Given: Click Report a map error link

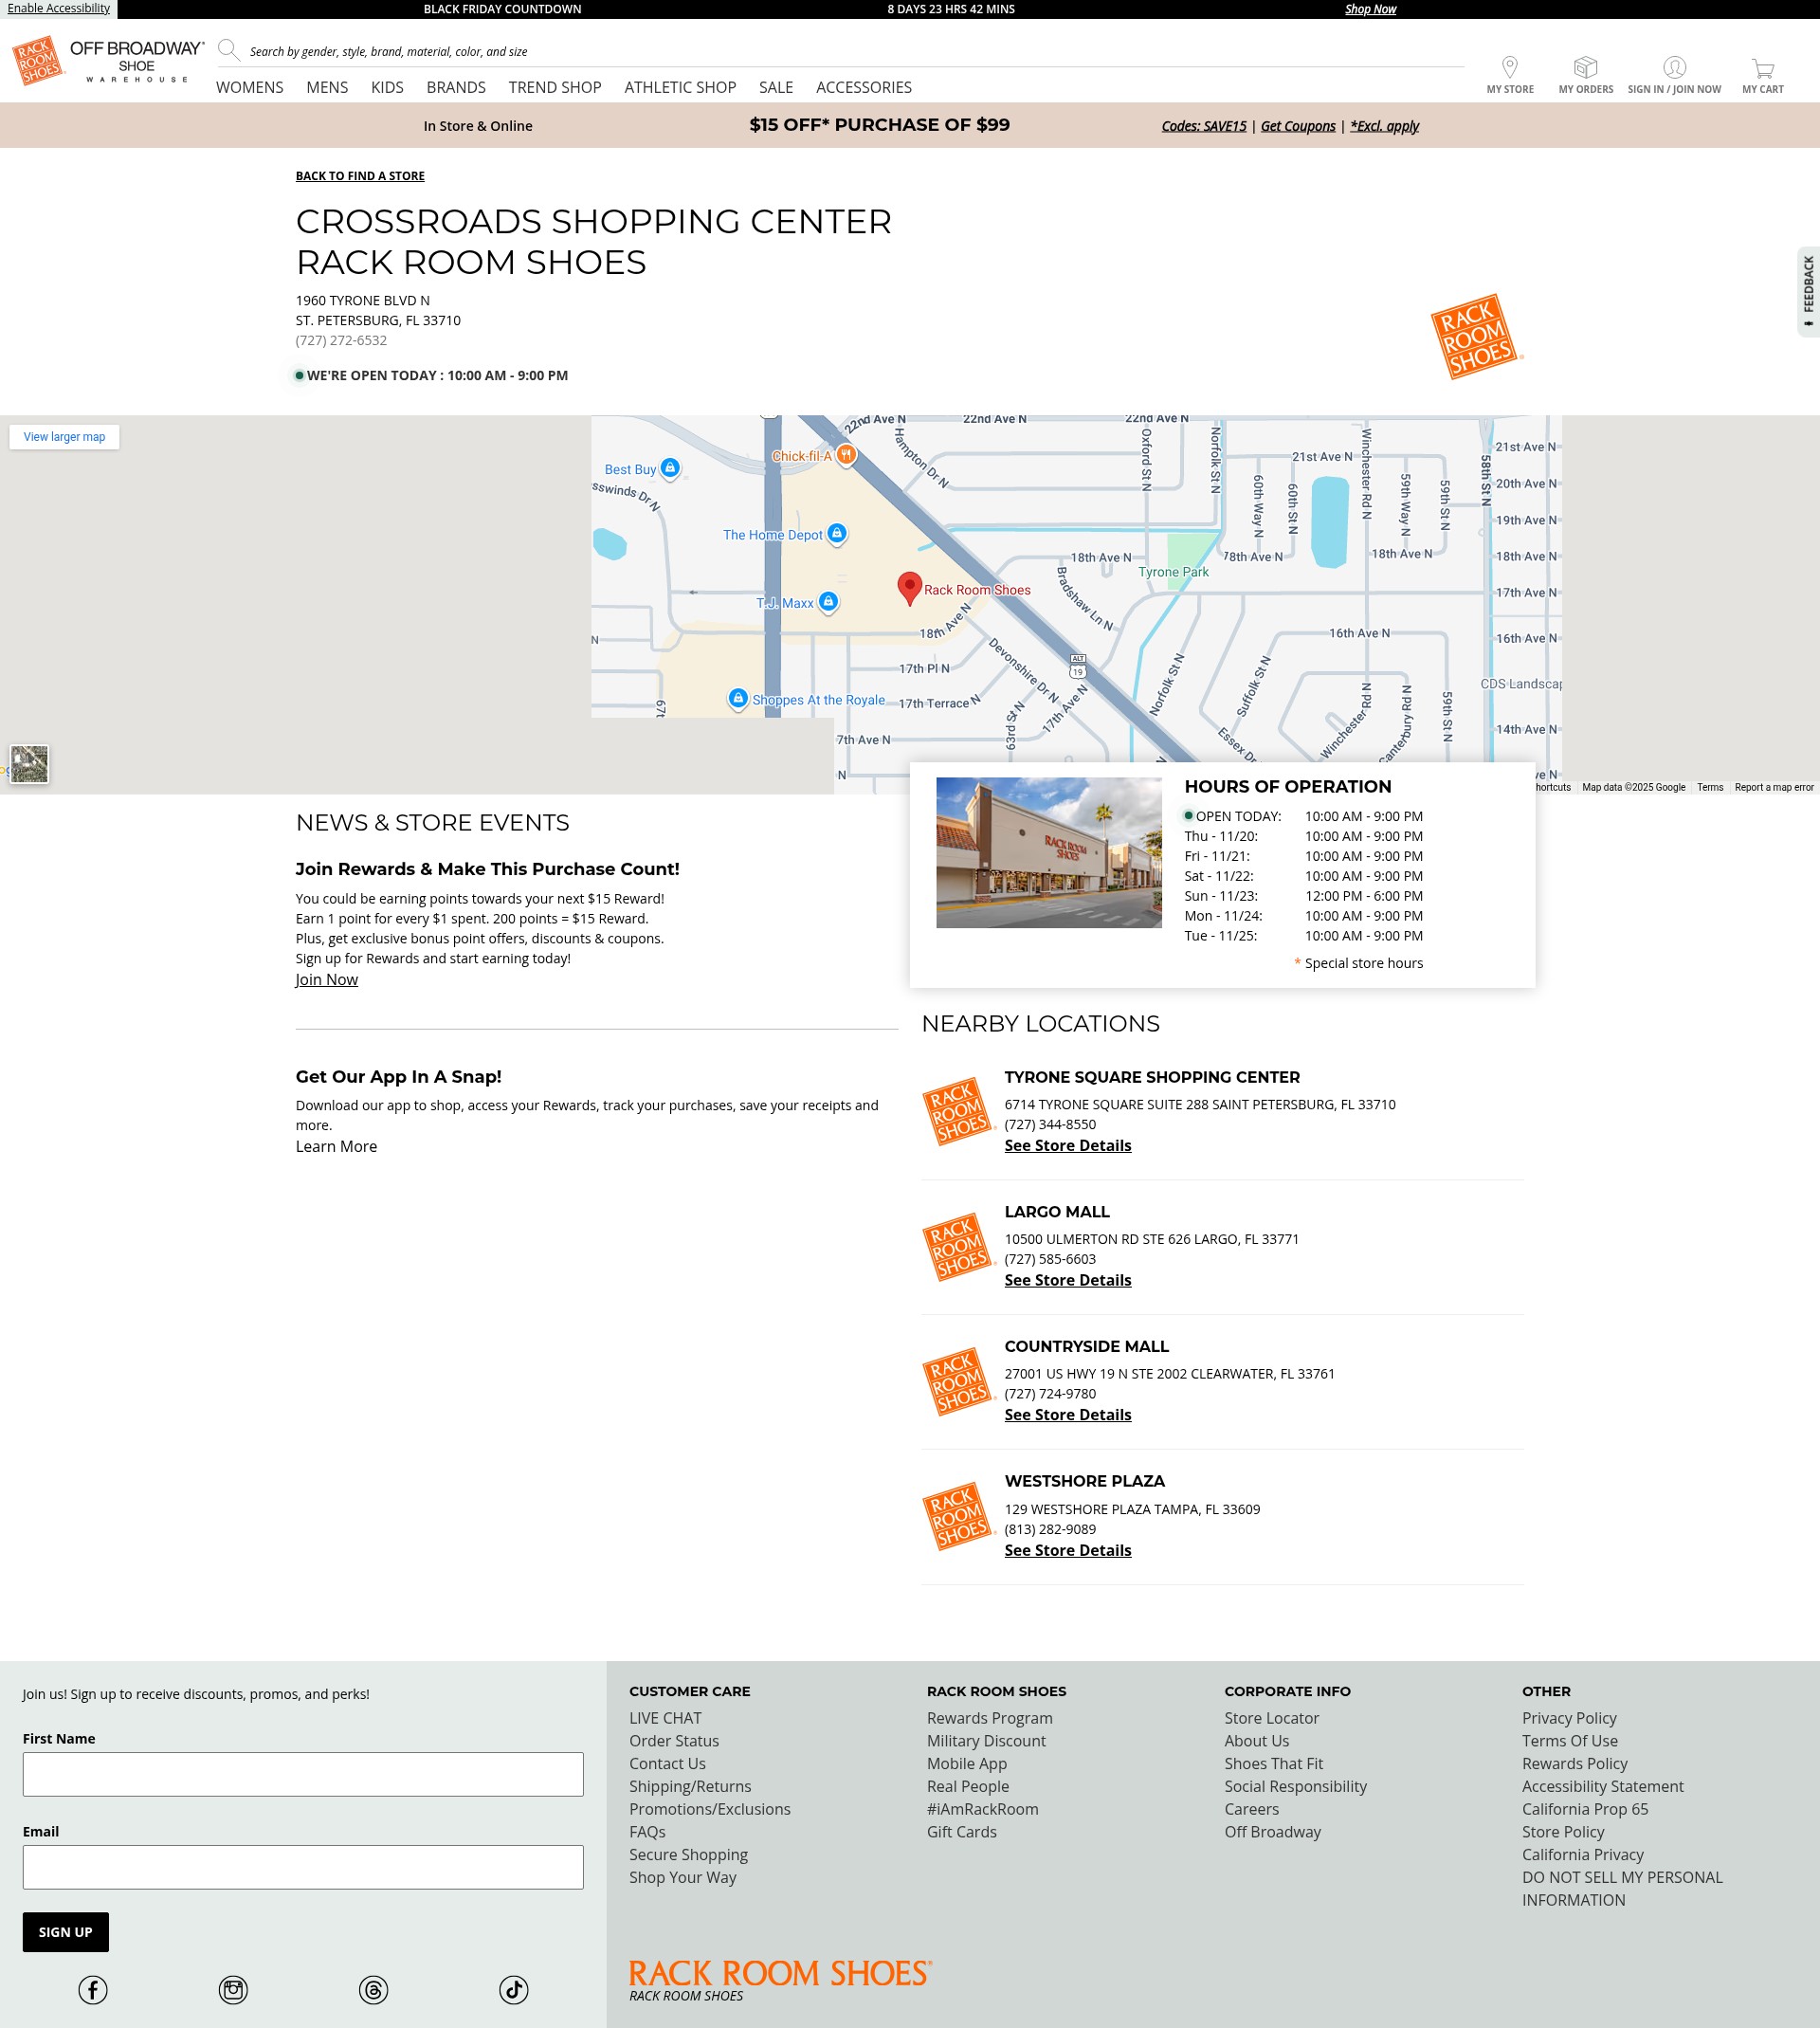Looking at the screenshot, I should tap(1773, 788).
